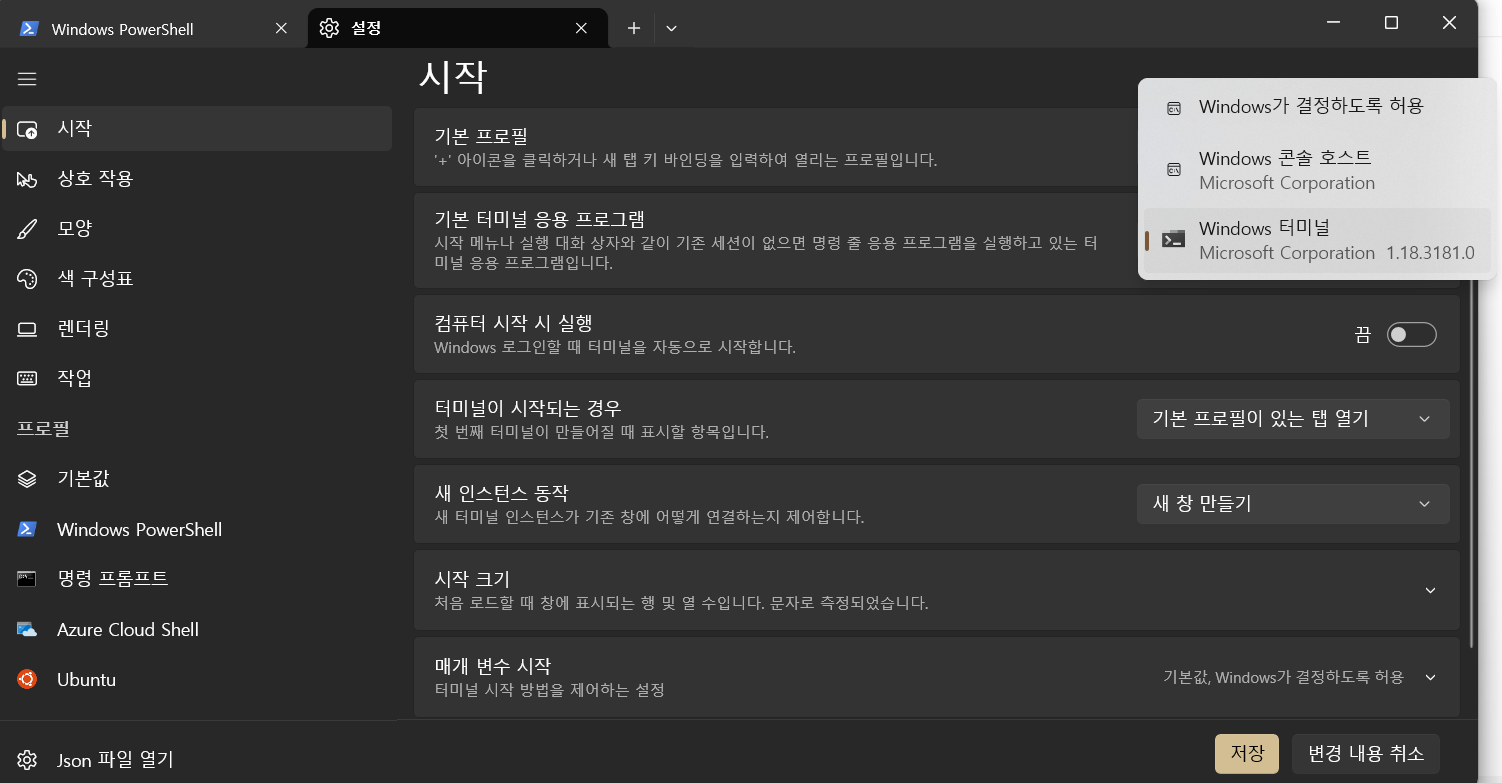1502x783 pixels.
Task: Switch to the 설정 tab
Action: coord(458,28)
